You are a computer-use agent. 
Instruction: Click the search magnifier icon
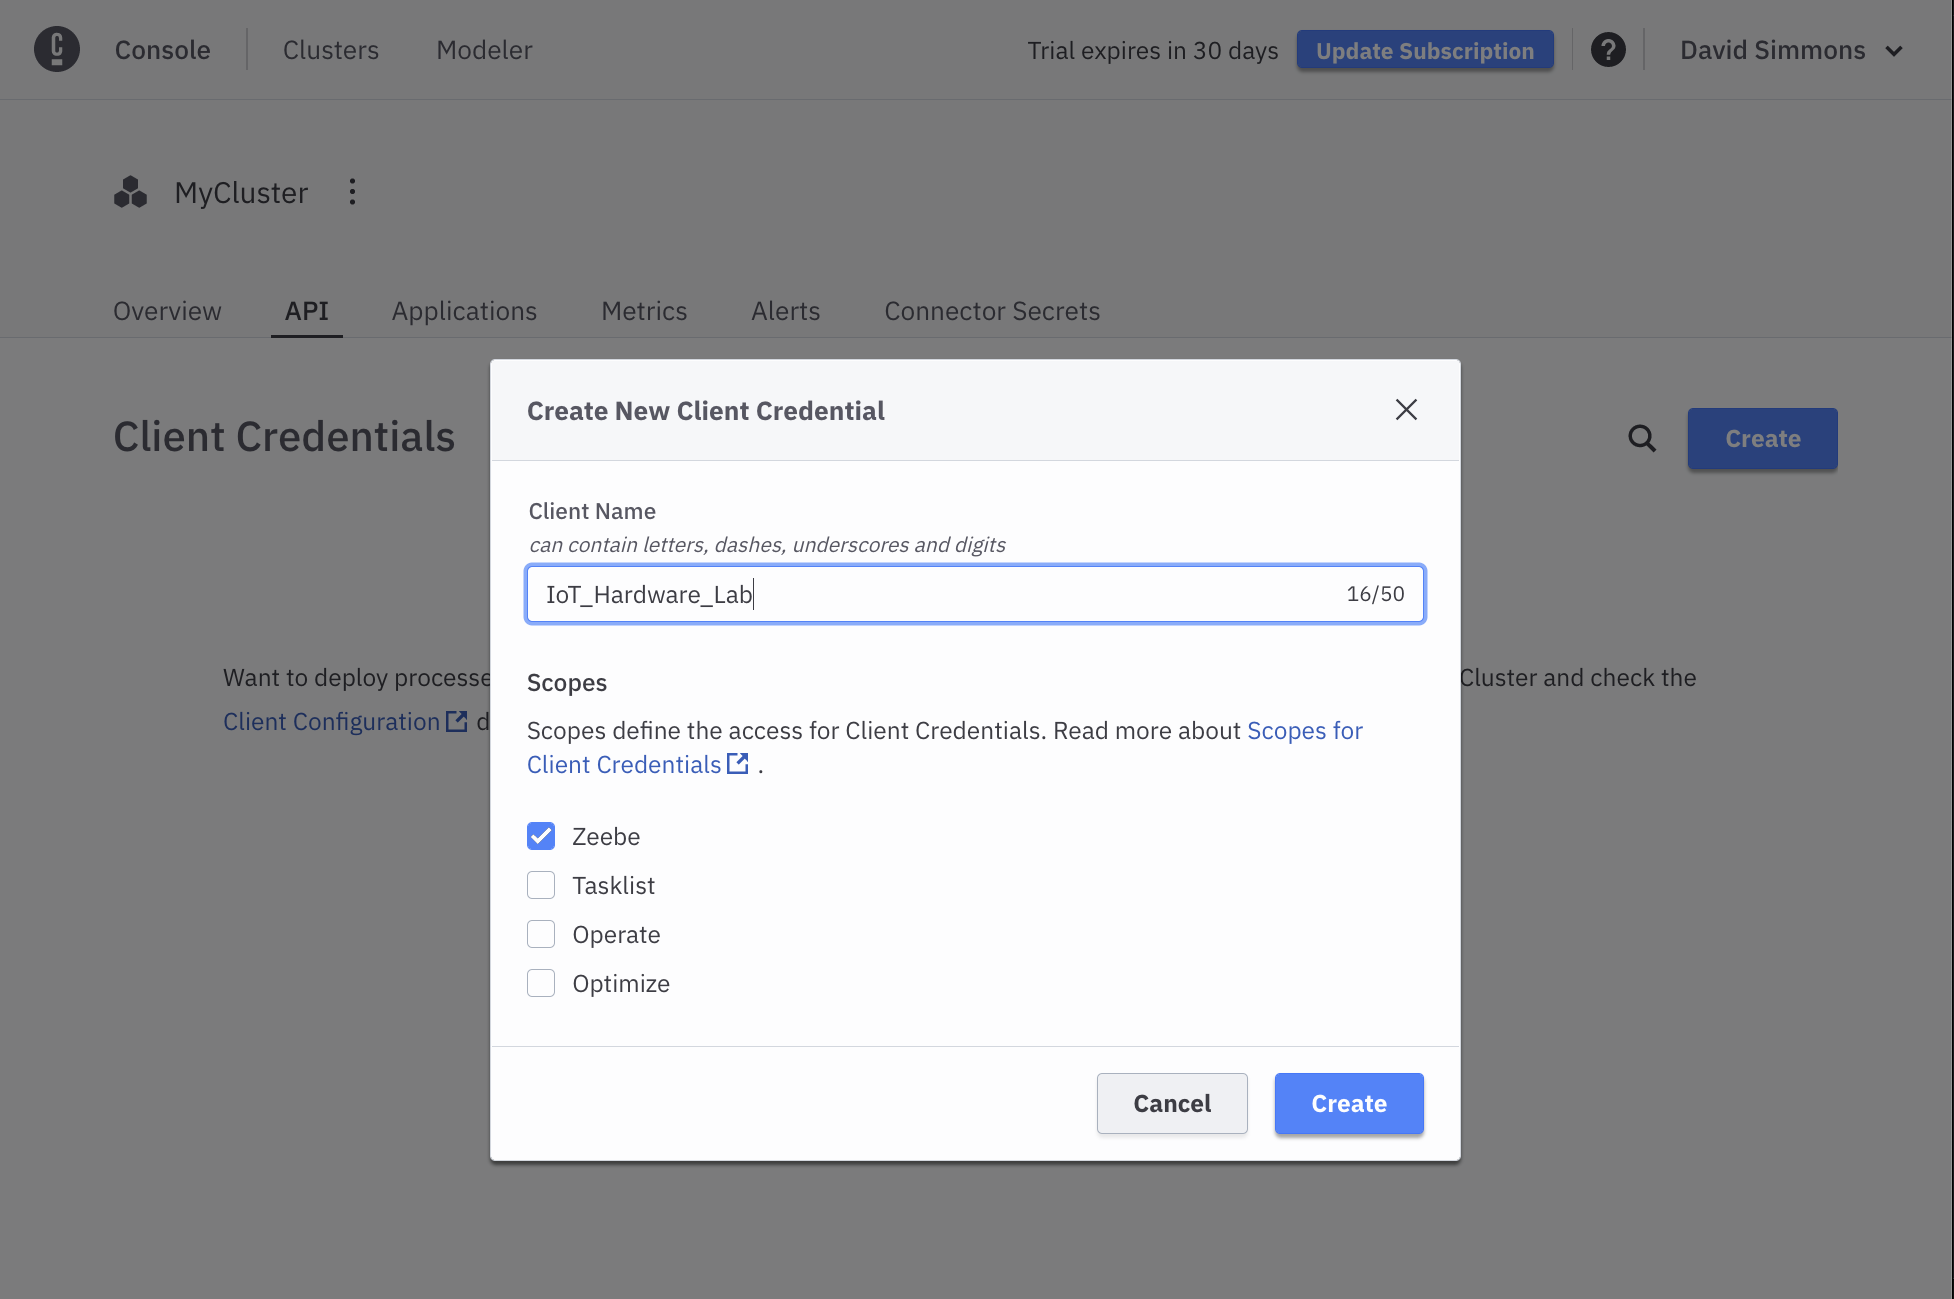tap(1642, 438)
